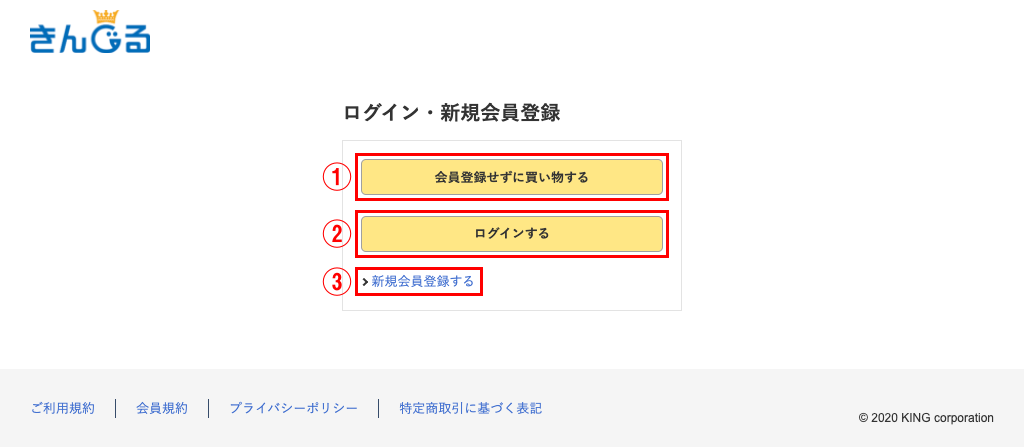Click the divider between ご利用規約 and 会員規約
Viewport: 1024px width, 447px height.
tap(116, 408)
